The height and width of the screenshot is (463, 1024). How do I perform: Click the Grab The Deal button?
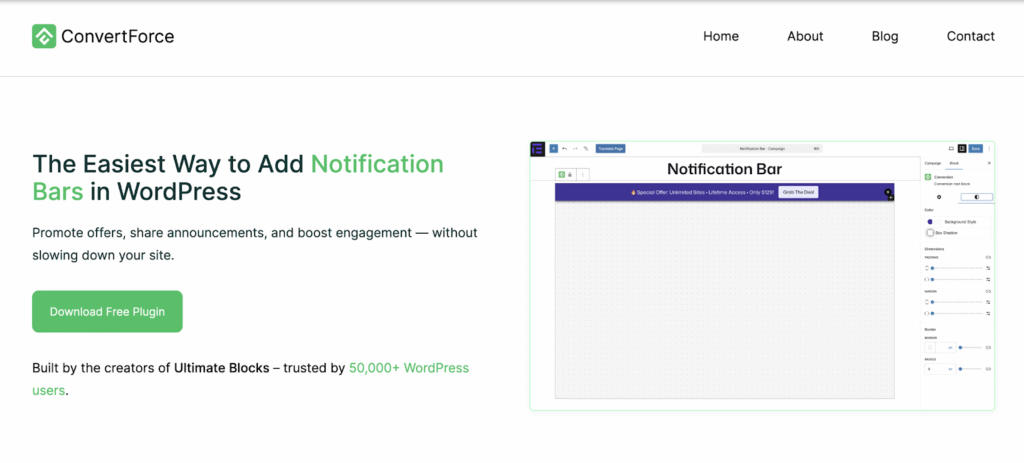(x=798, y=192)
